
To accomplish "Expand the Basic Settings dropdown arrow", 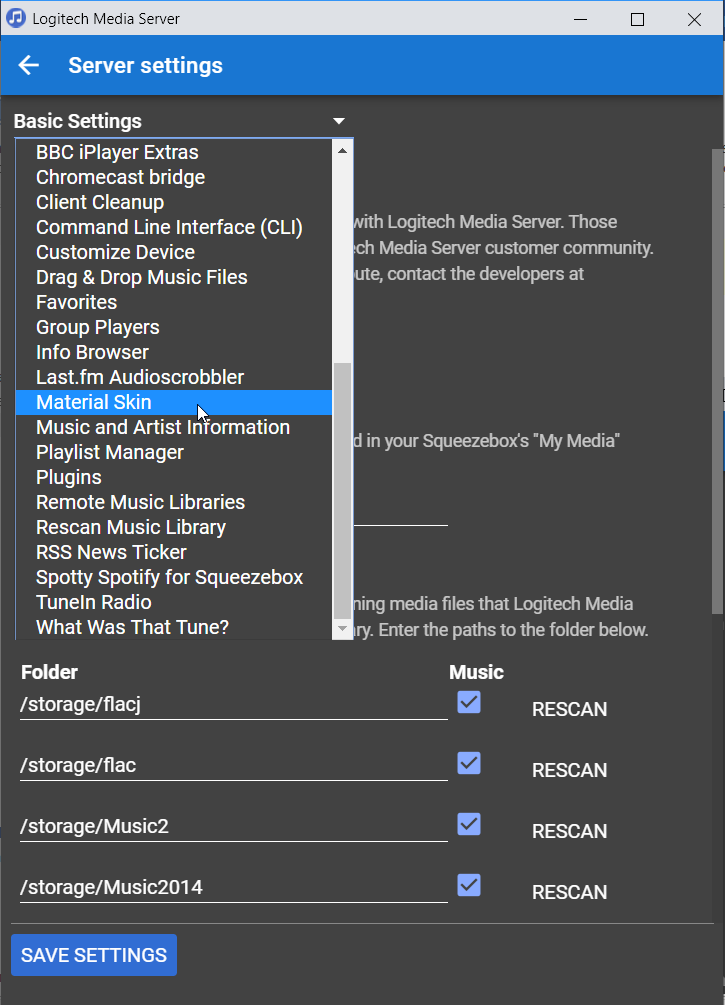I will pyautogui.click(x=339, y=121).
